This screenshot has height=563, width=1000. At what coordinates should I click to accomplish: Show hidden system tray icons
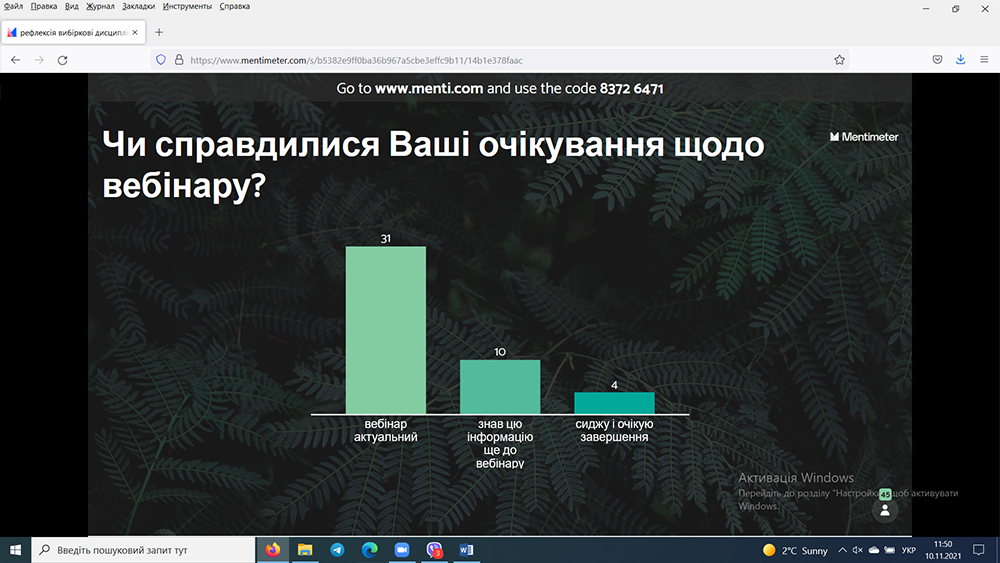point(842,550)
